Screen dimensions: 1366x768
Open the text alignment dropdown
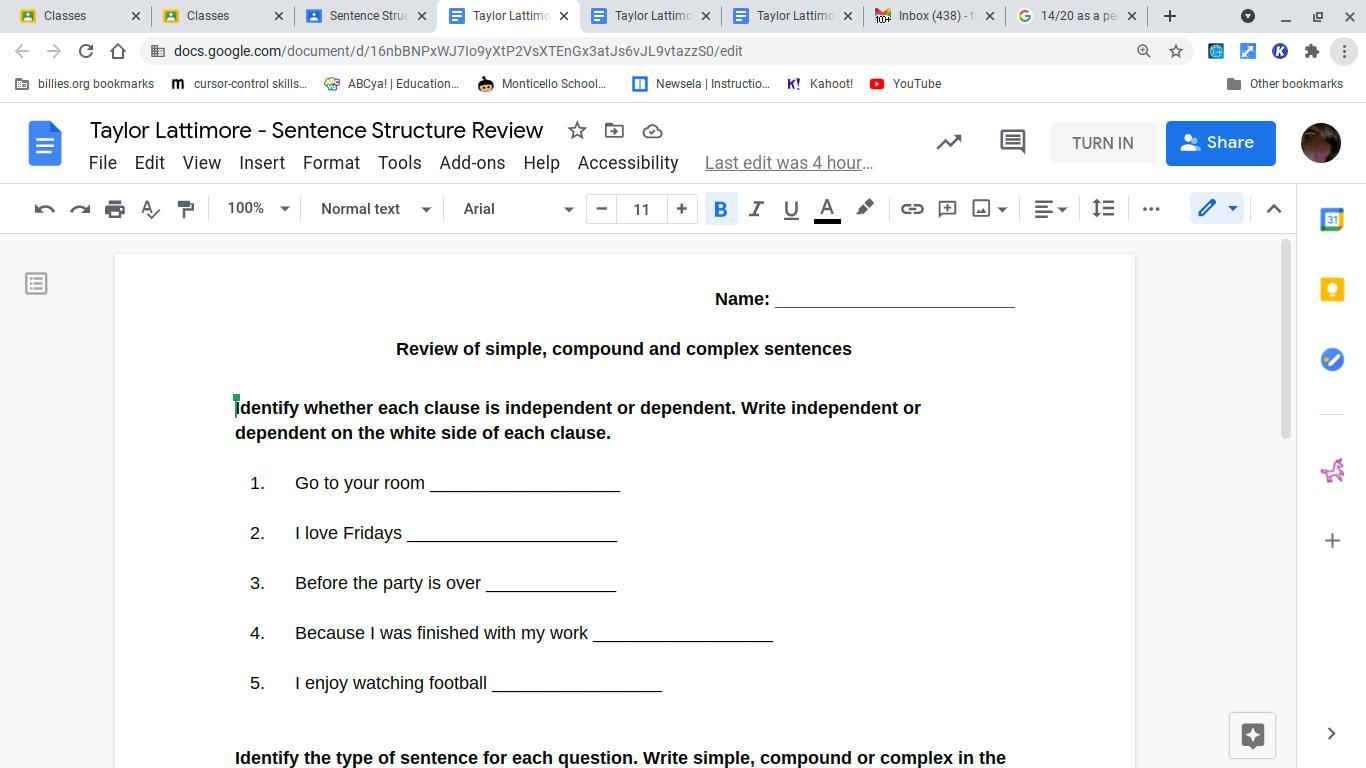1050,209
